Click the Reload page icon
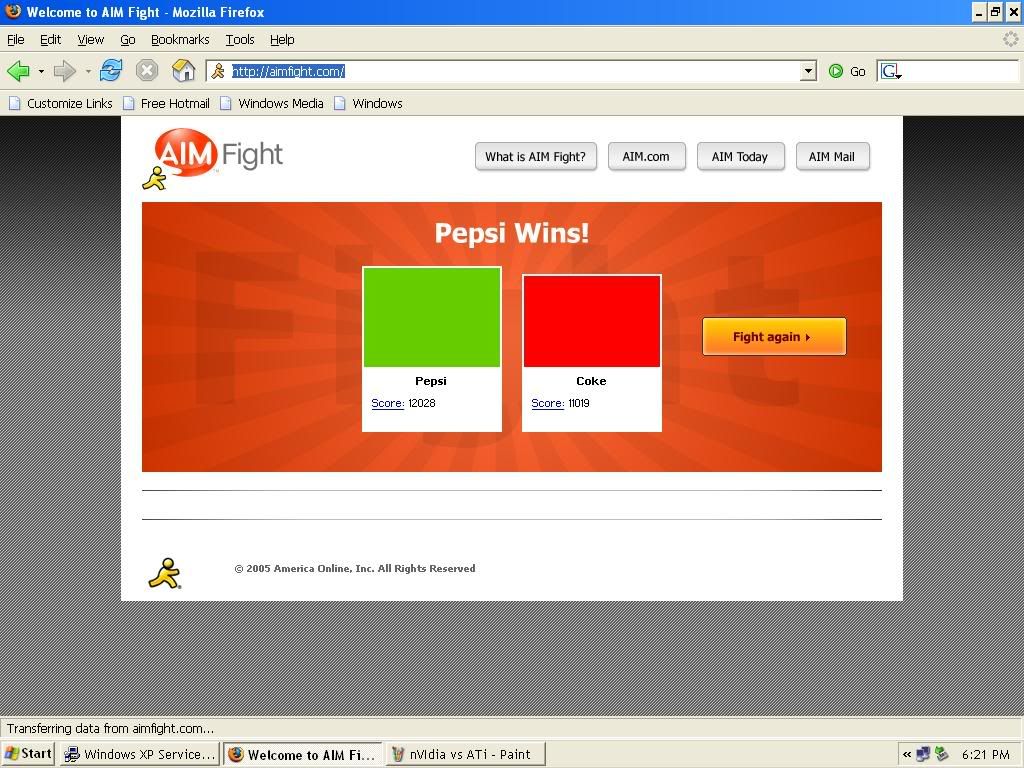Screen dimensions: 1024x768 point(111,71)
